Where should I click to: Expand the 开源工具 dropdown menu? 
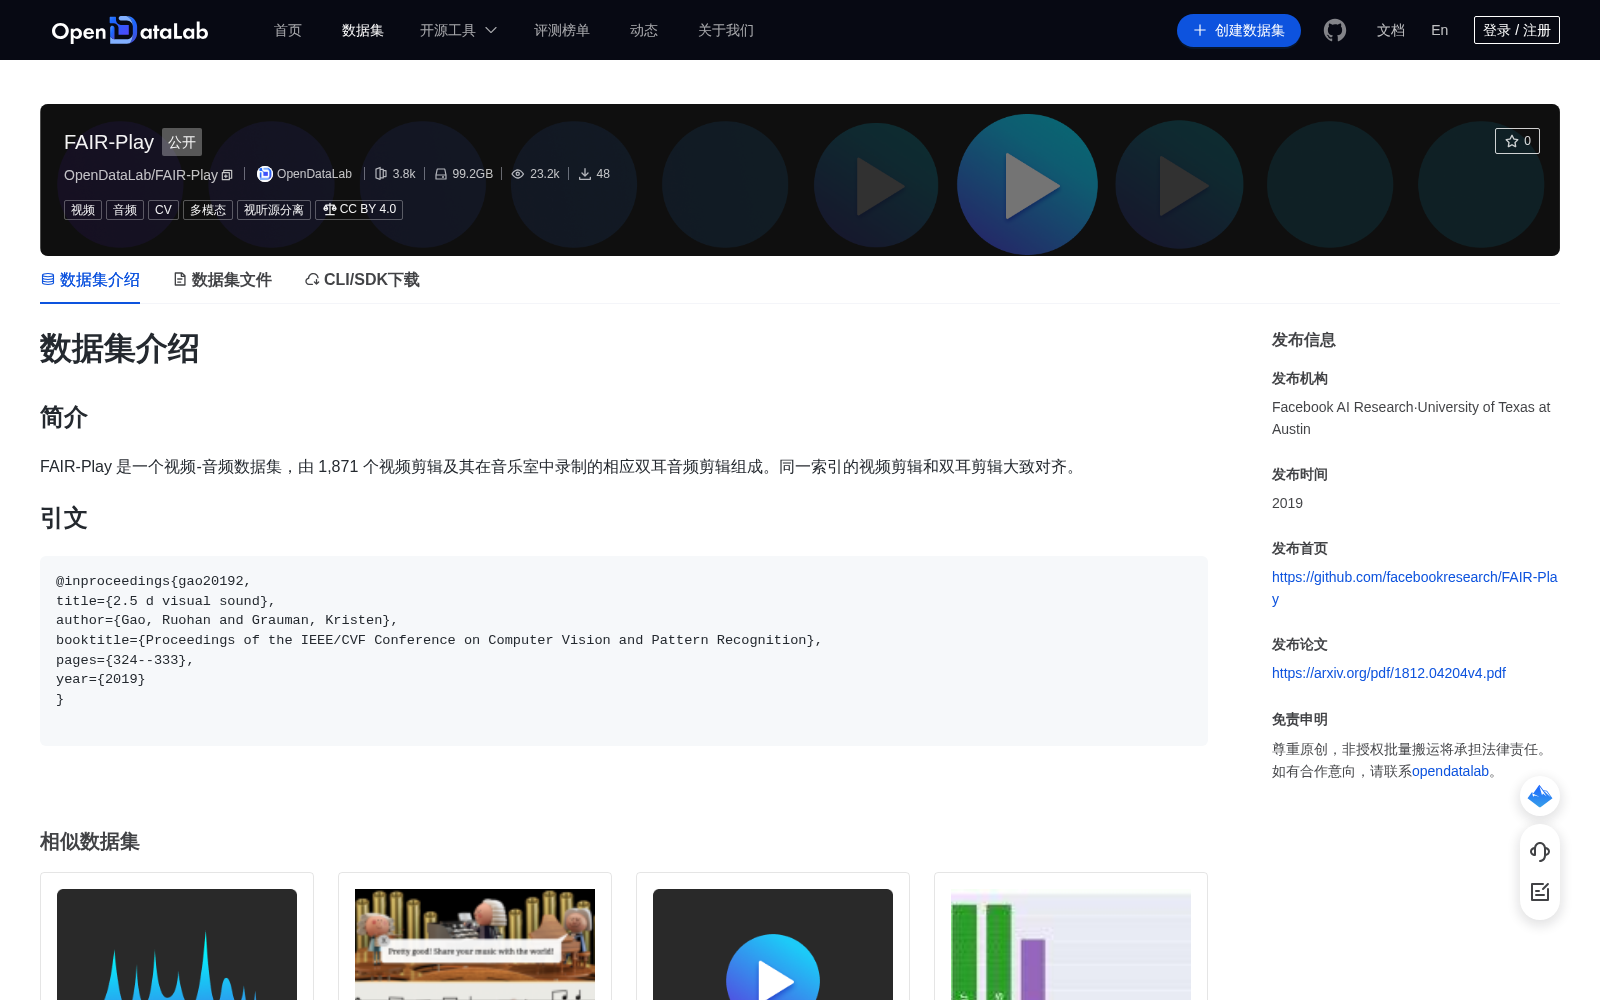(458, 30)
